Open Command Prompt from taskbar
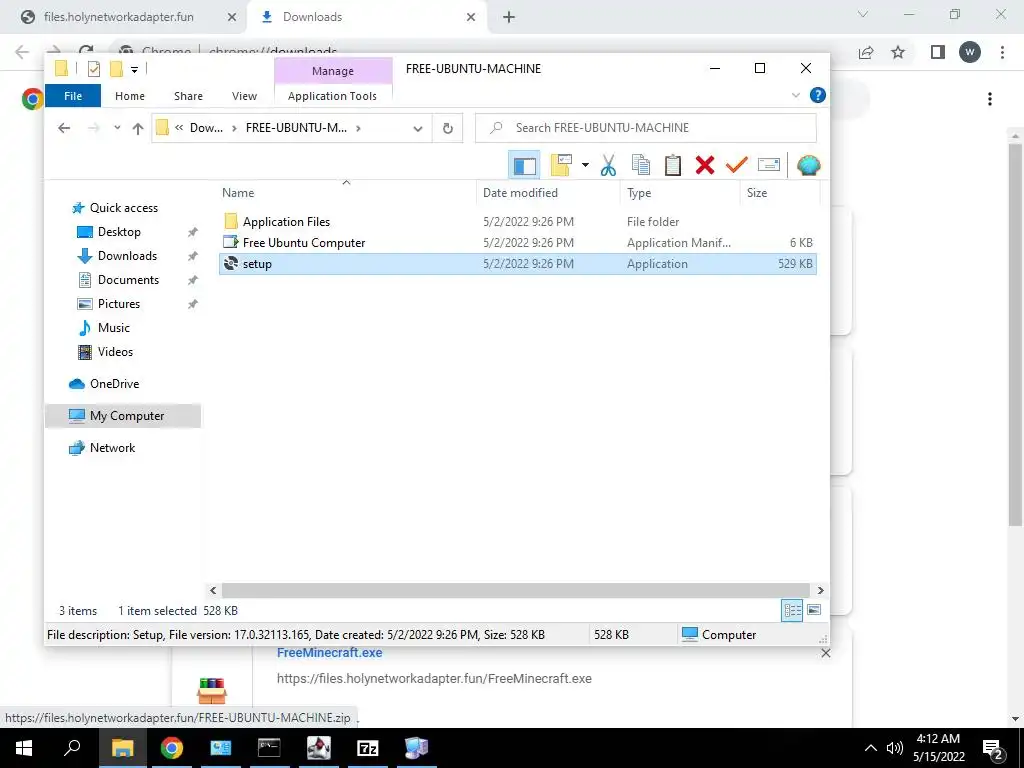This screenshot has width=1024, height=768. tap(269, 748)
